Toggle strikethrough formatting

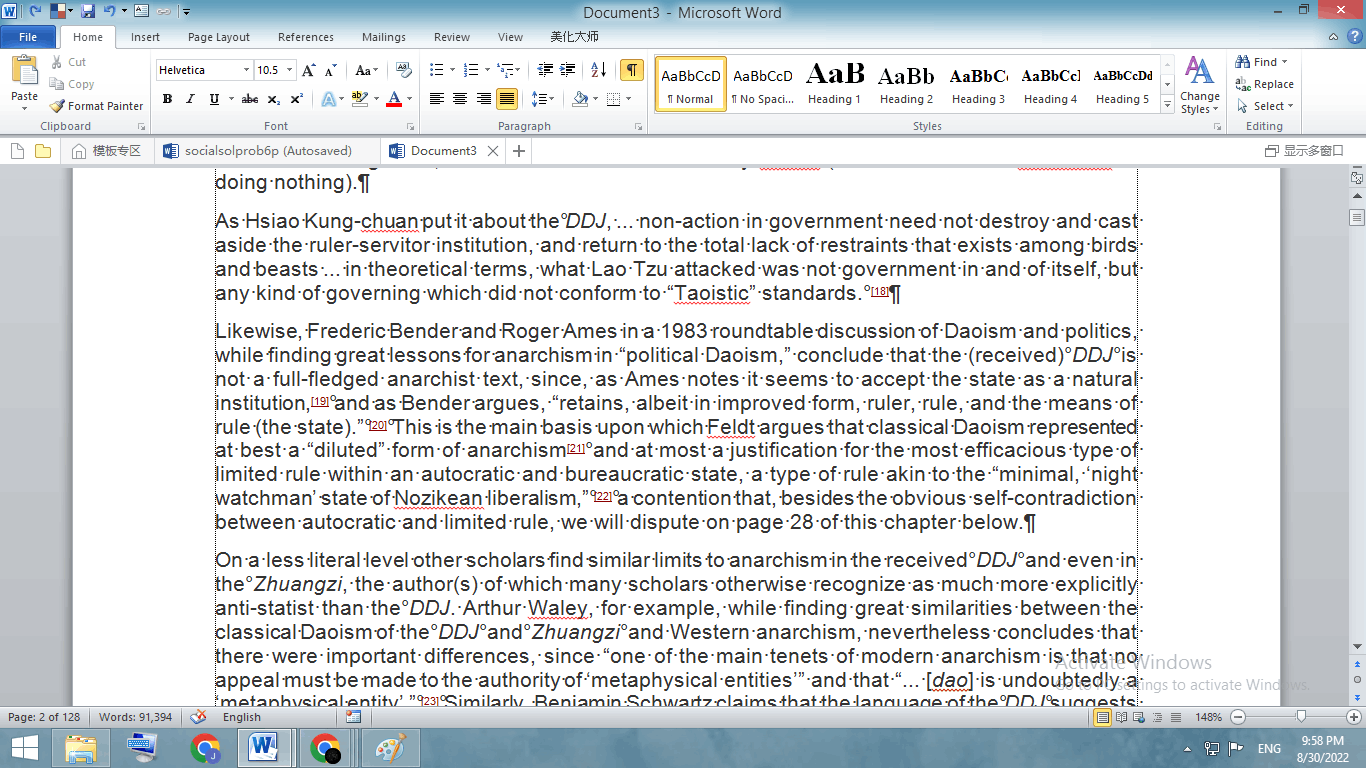[x=250, y=99]
